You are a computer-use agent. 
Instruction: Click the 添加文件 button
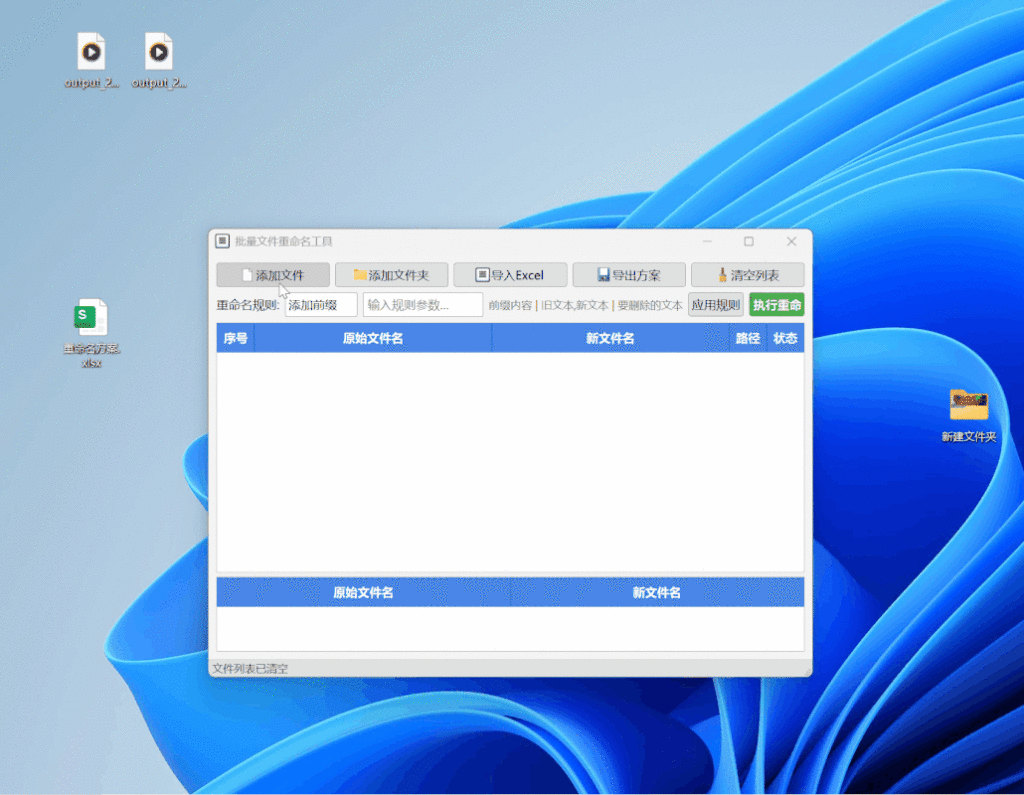tap(273, 275)
